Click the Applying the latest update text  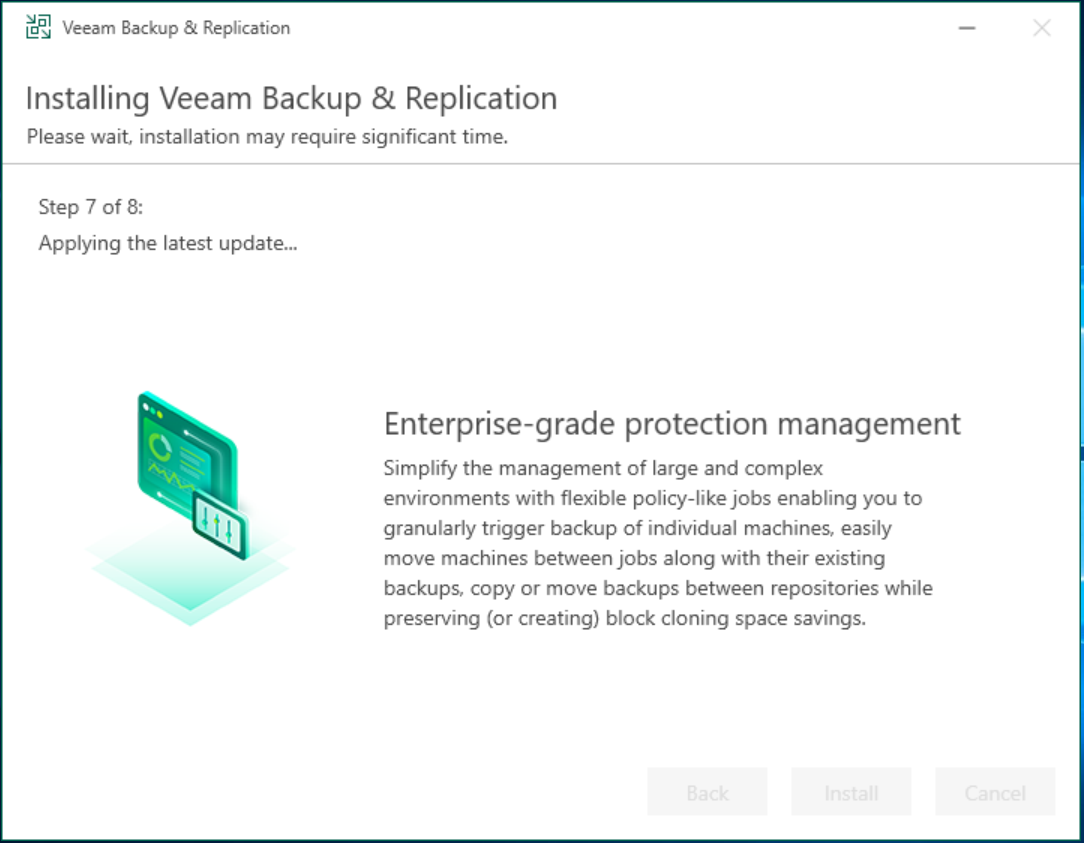pyautogui.click(x=168, y=242)
